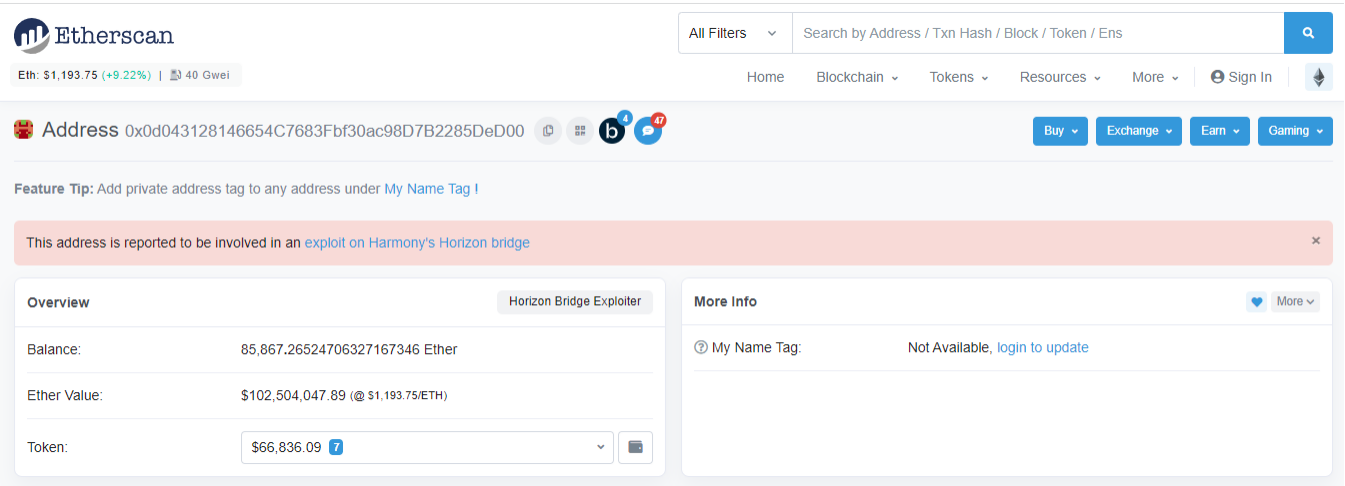Click the More Info panel heading
Screen dimensions: 1345x486
[725, 301]
